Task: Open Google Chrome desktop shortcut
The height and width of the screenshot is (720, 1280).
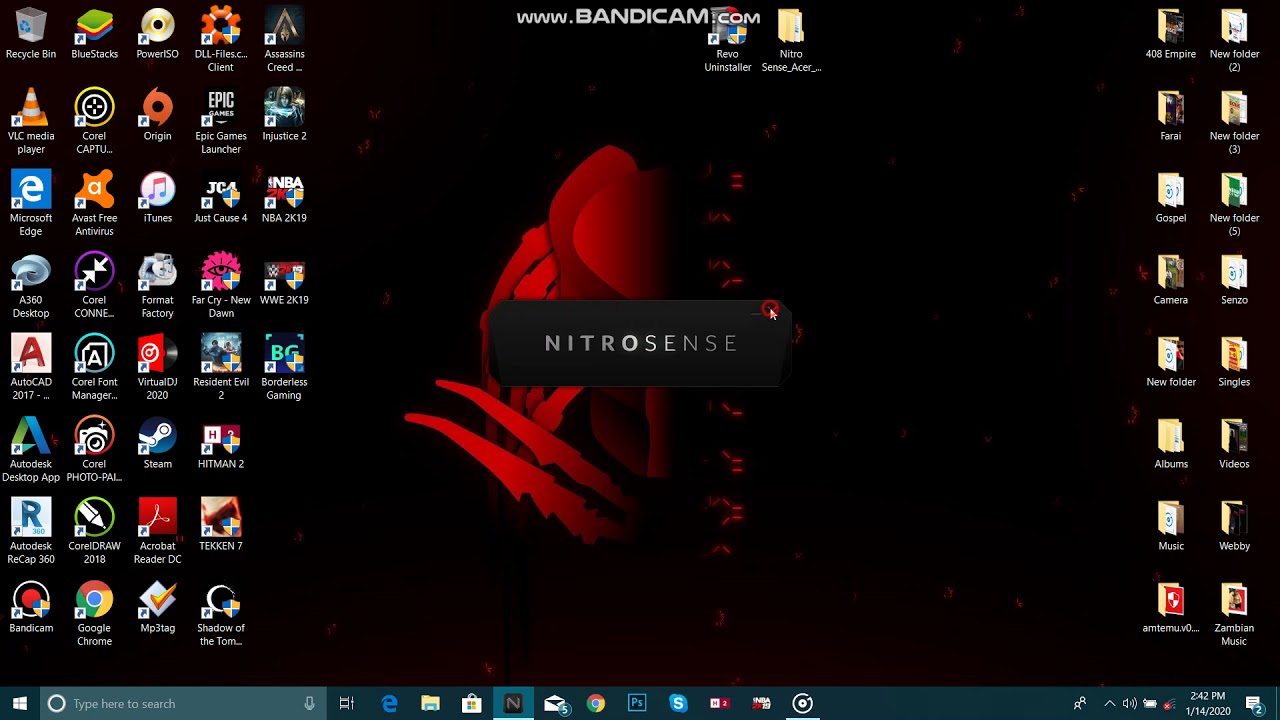Action: point(94,614)
